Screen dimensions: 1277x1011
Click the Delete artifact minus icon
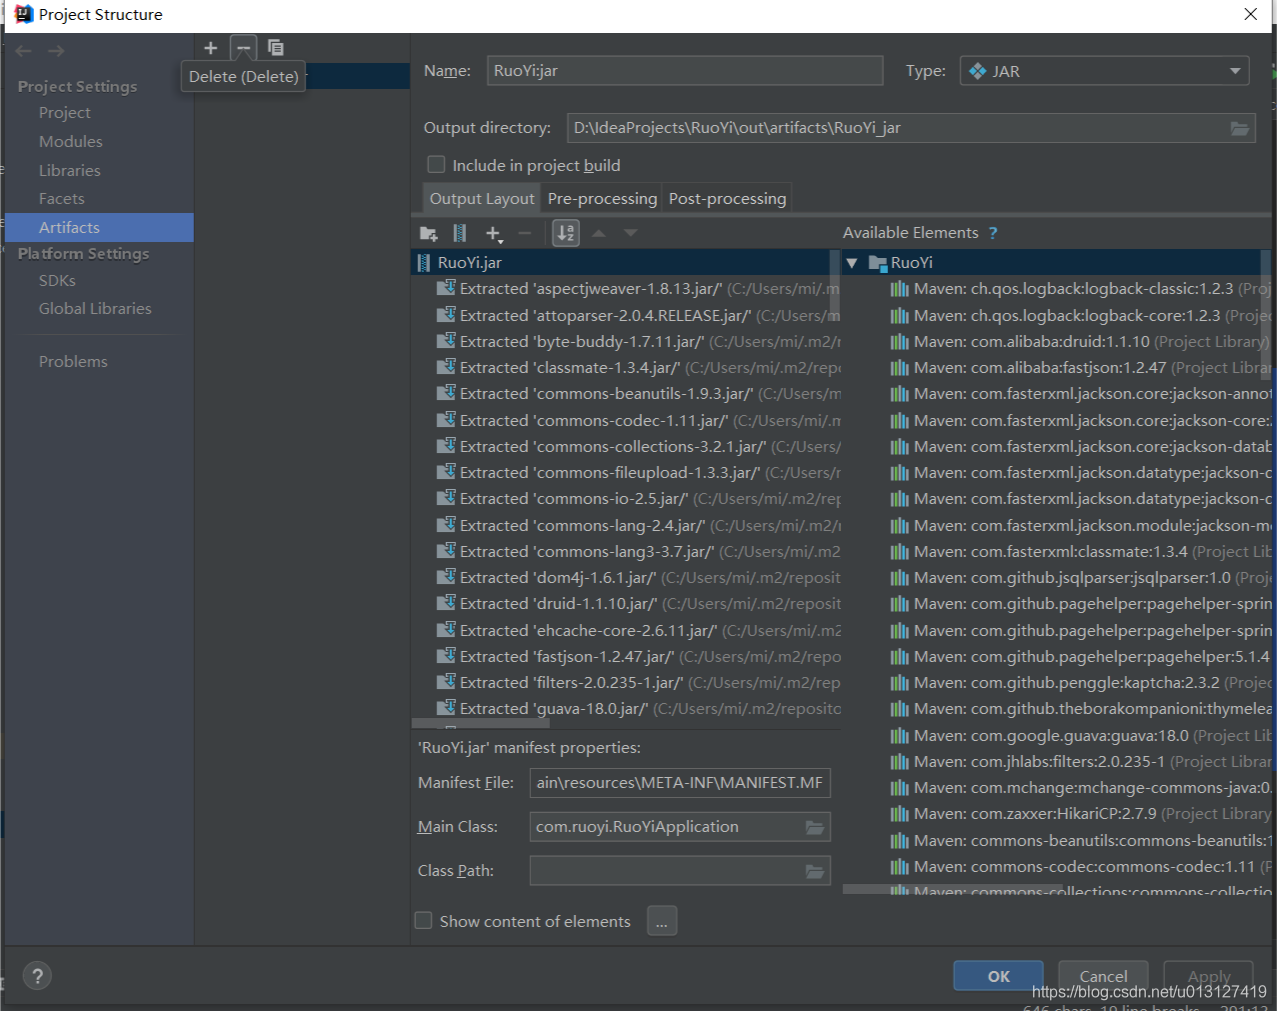pos(243,48)
